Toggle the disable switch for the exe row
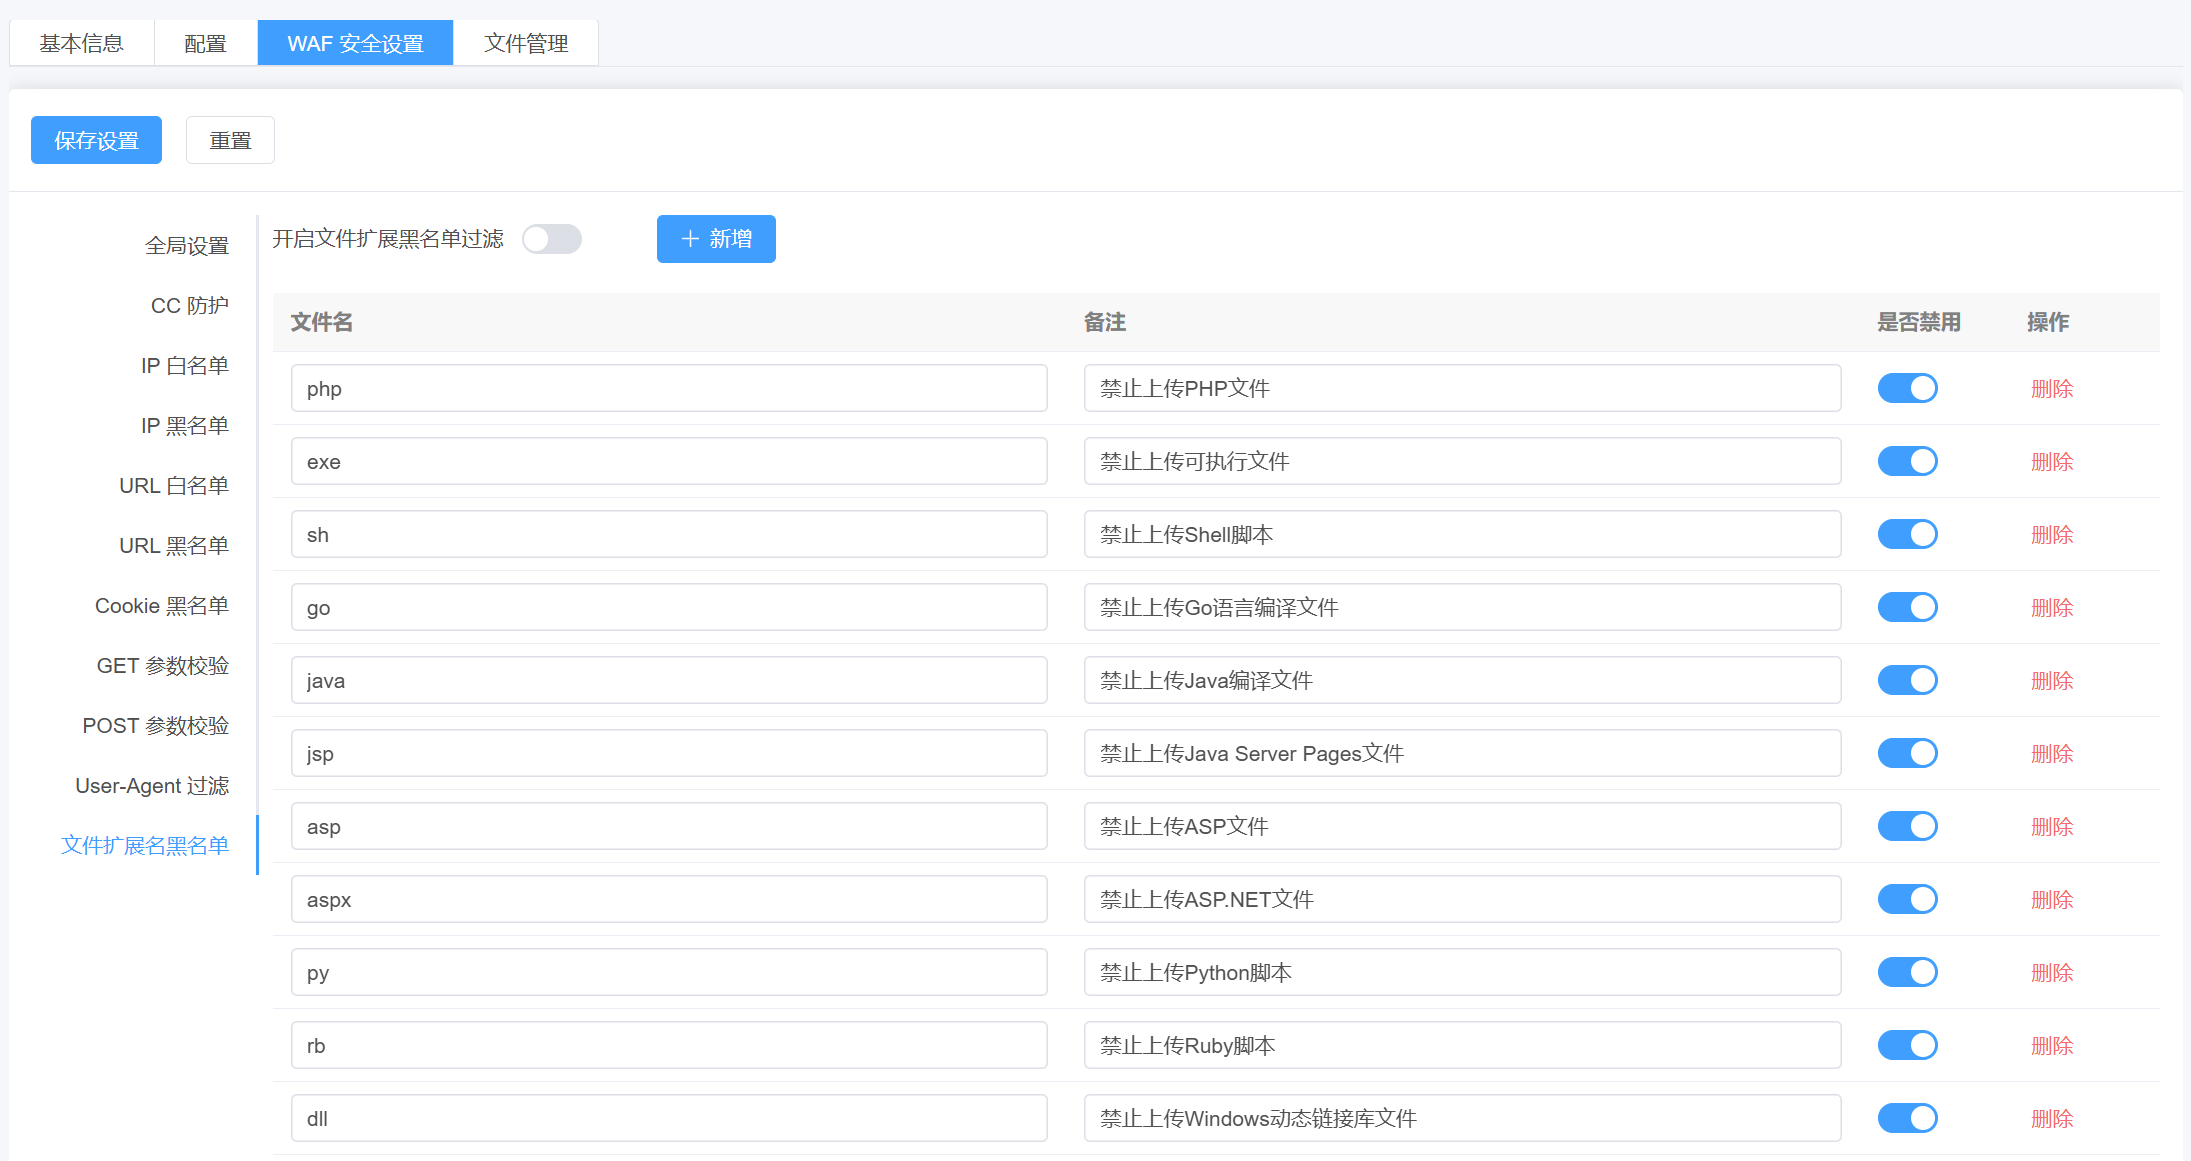The width and height of the screenshot is (2191, 1161). tap(1907, 461)
